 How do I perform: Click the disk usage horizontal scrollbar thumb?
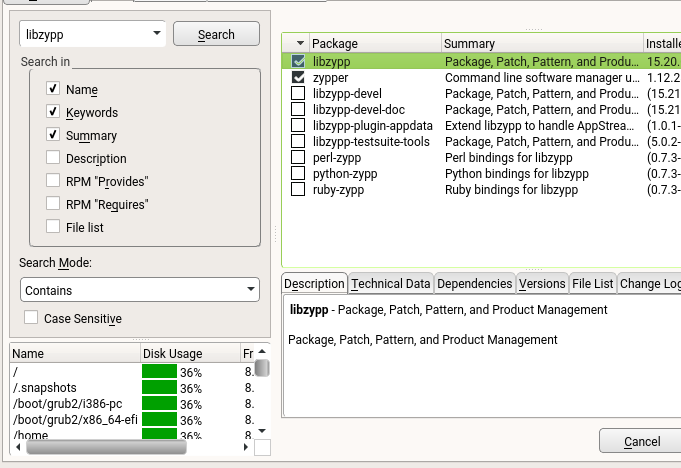pyautogui.click(x=106, y=447)
